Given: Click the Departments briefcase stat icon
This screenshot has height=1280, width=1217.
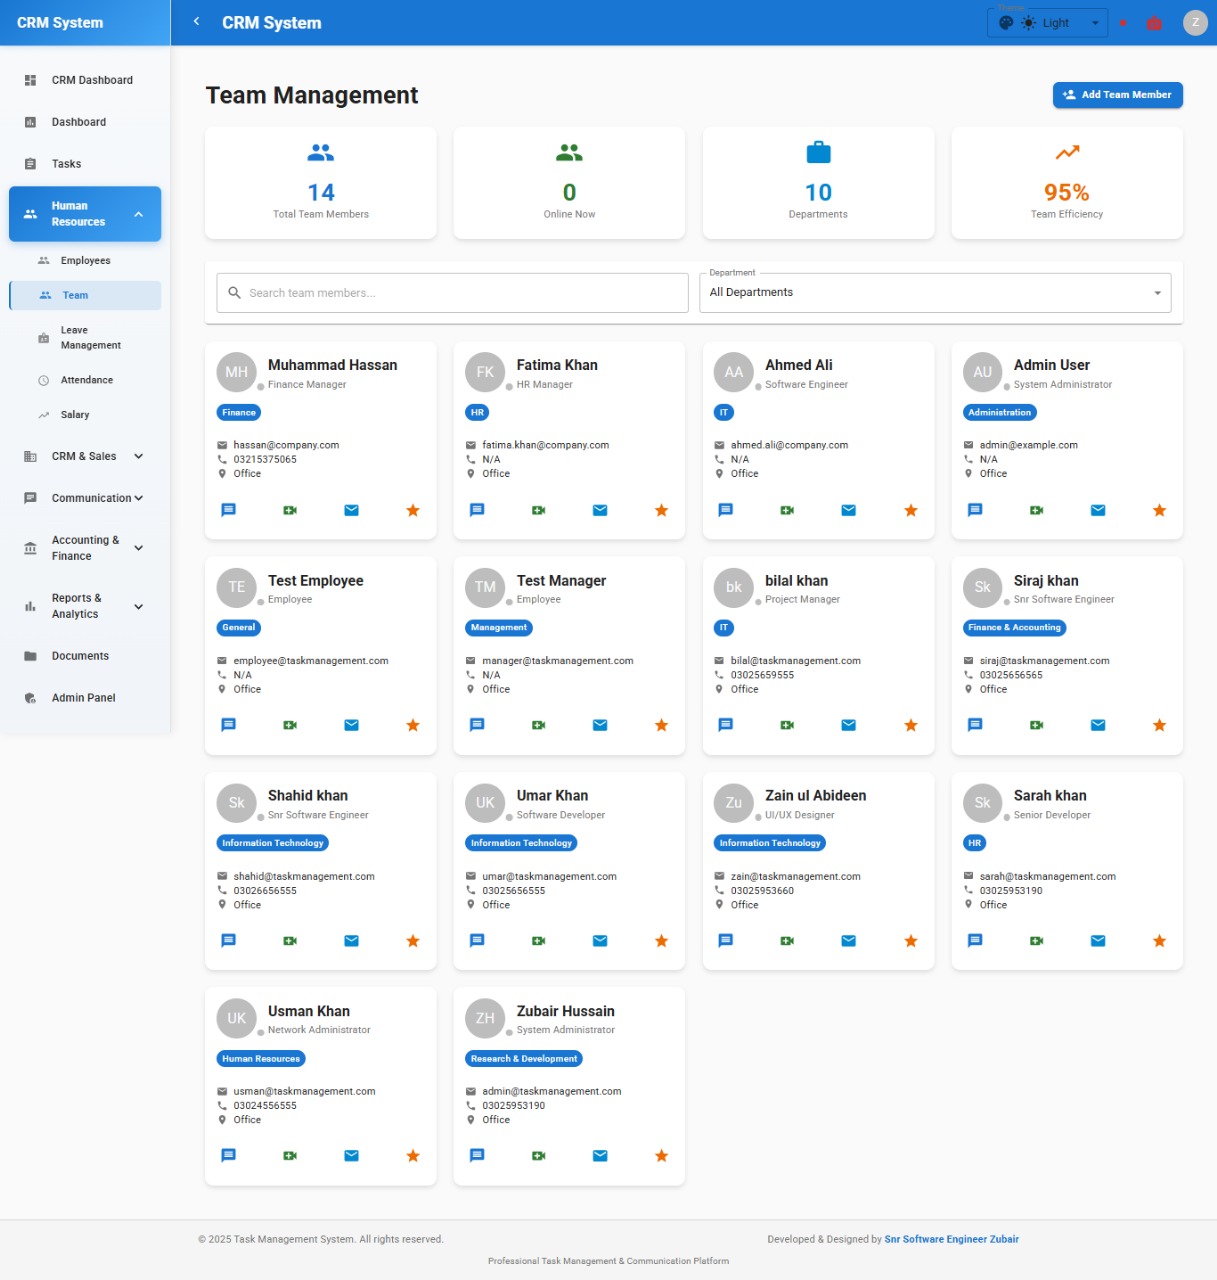Looking at the screenshot, I should point(818,153).
